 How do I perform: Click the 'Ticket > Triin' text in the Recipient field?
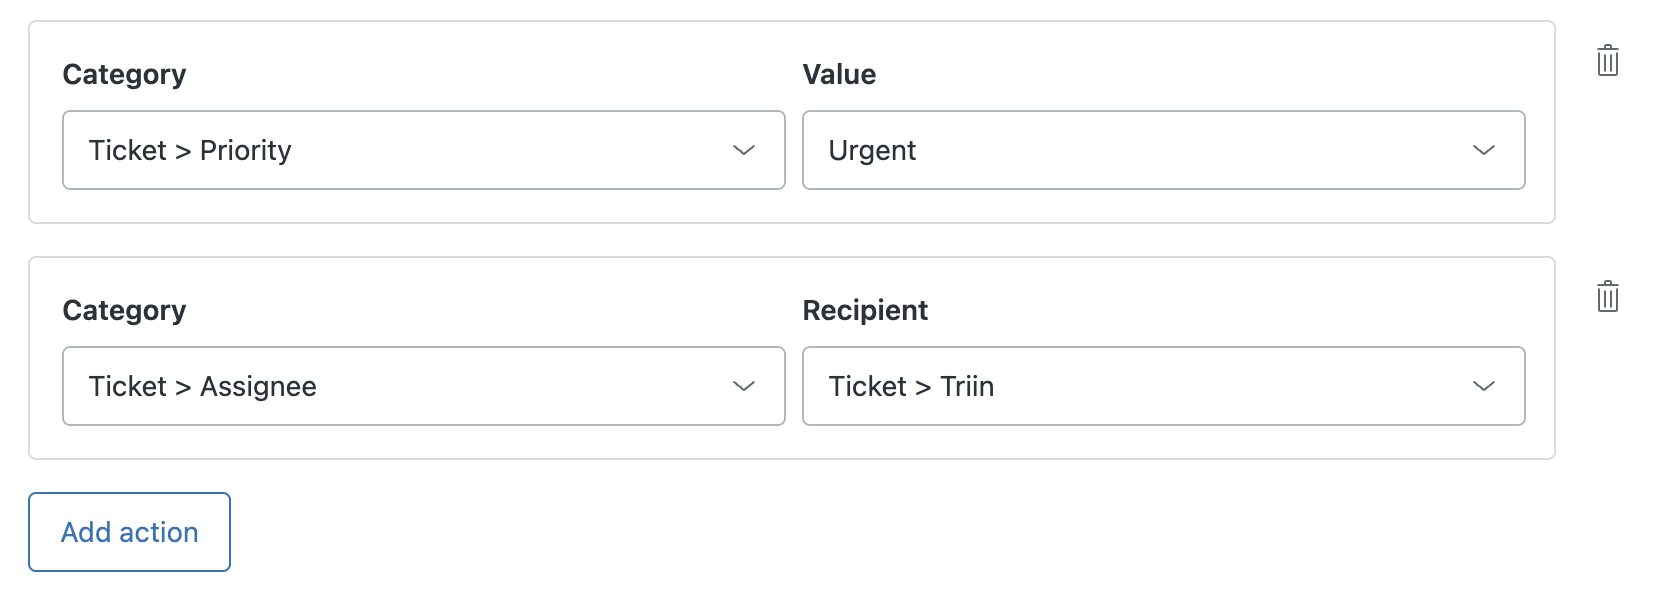[x=911, y=387]
